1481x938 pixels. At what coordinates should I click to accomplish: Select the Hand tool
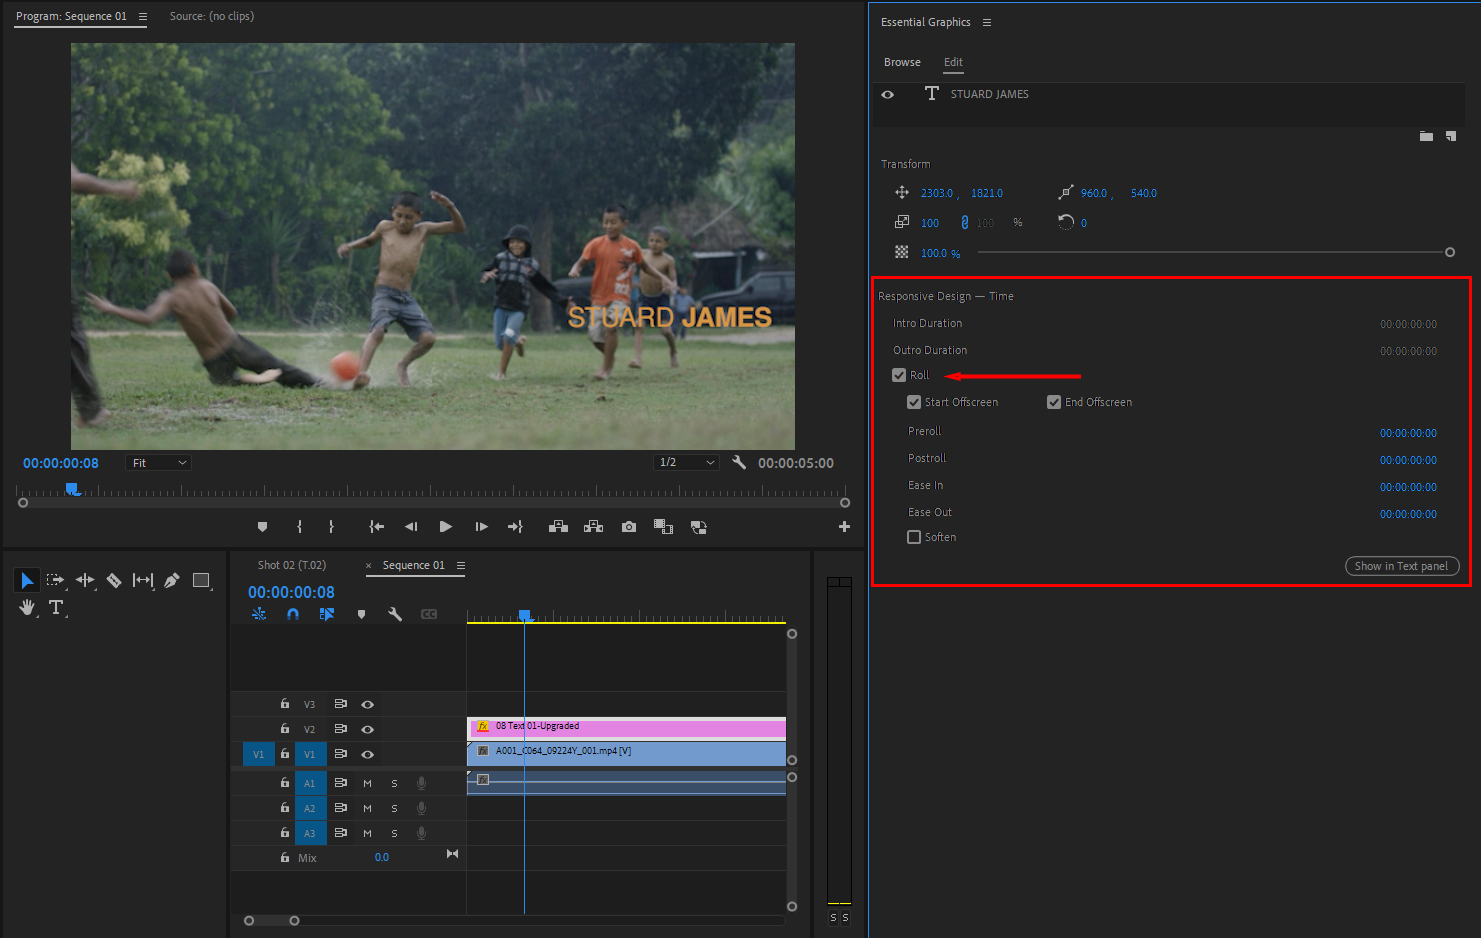pos(27,607)
